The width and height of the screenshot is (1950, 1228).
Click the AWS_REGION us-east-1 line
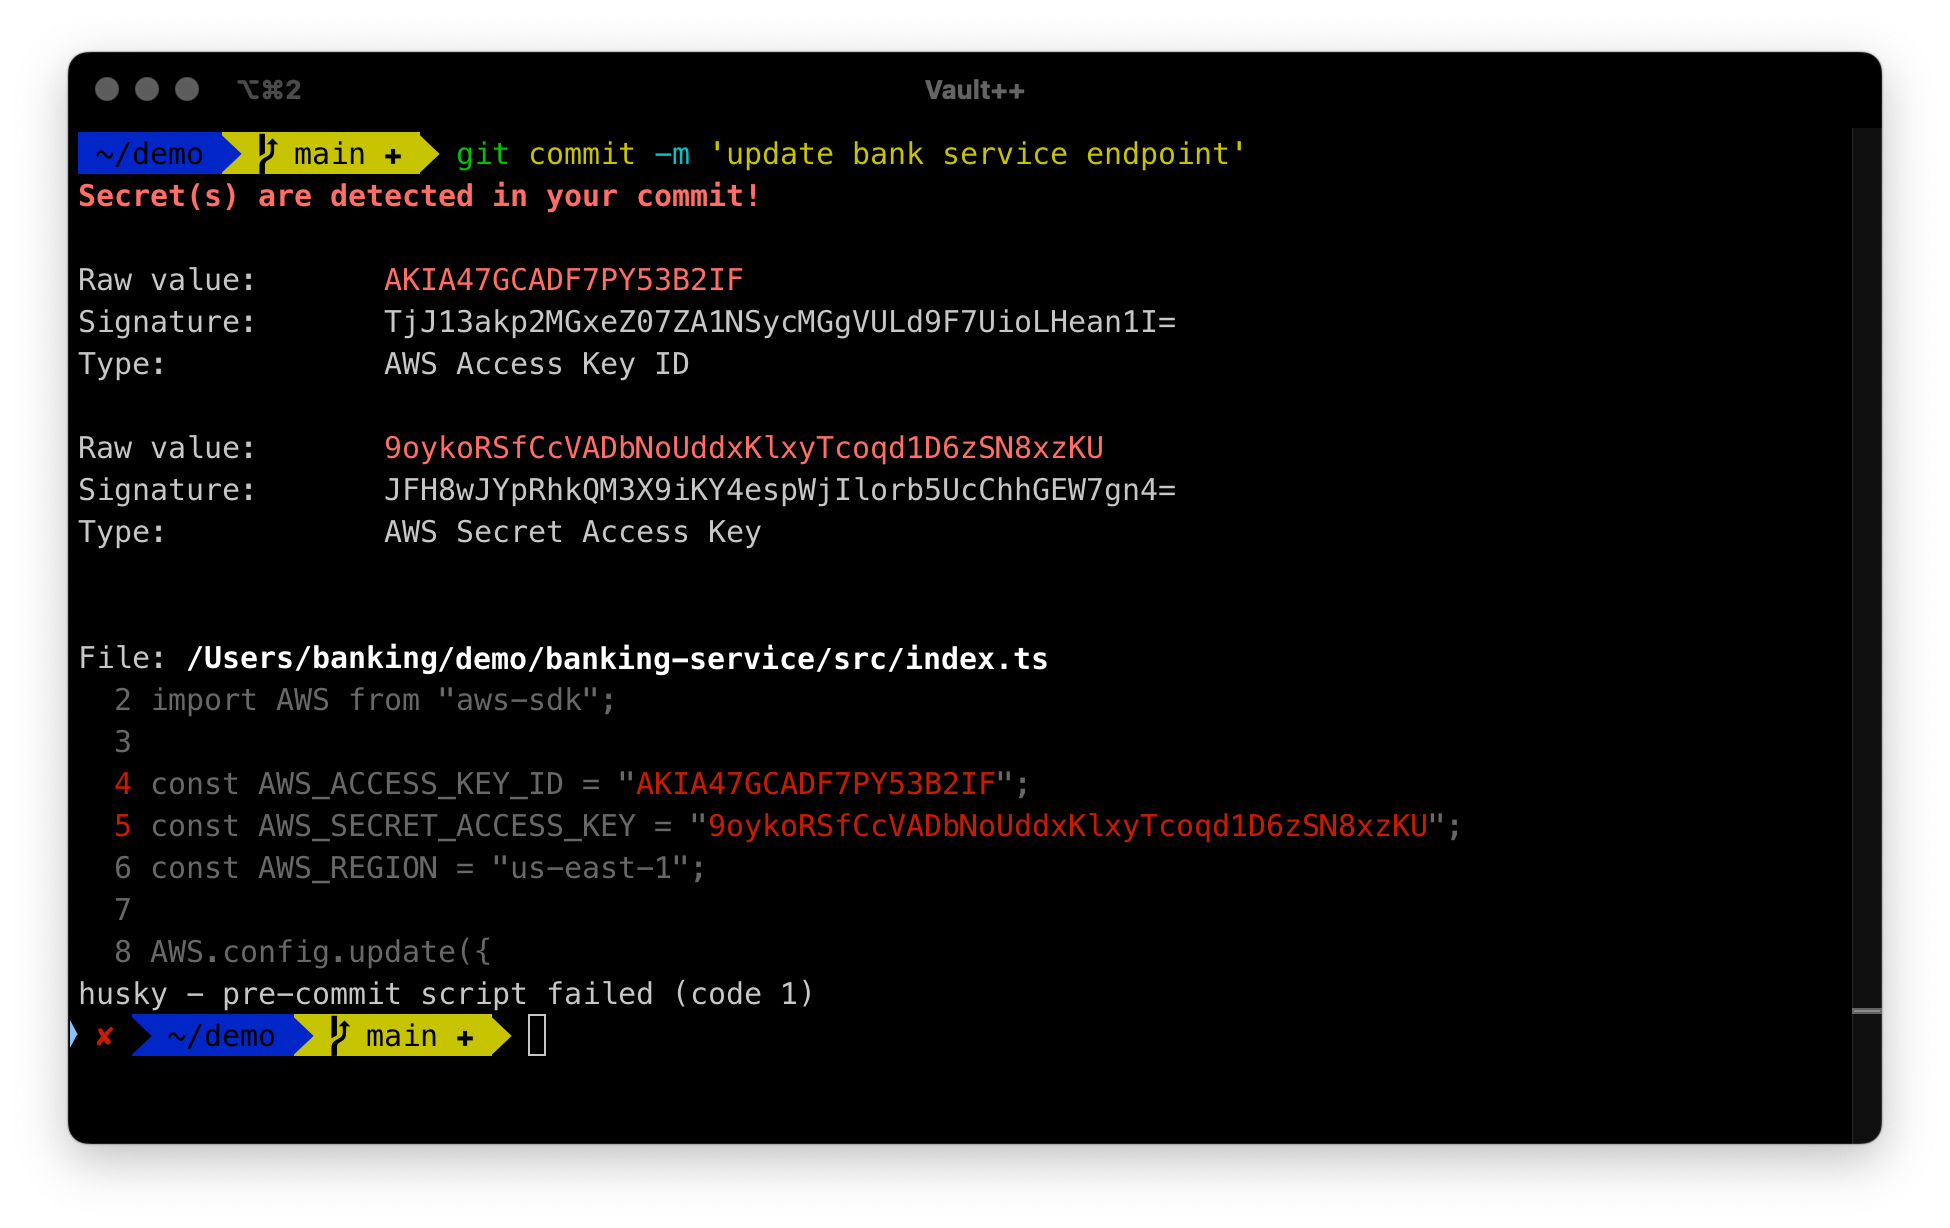[x=428, y=868]
